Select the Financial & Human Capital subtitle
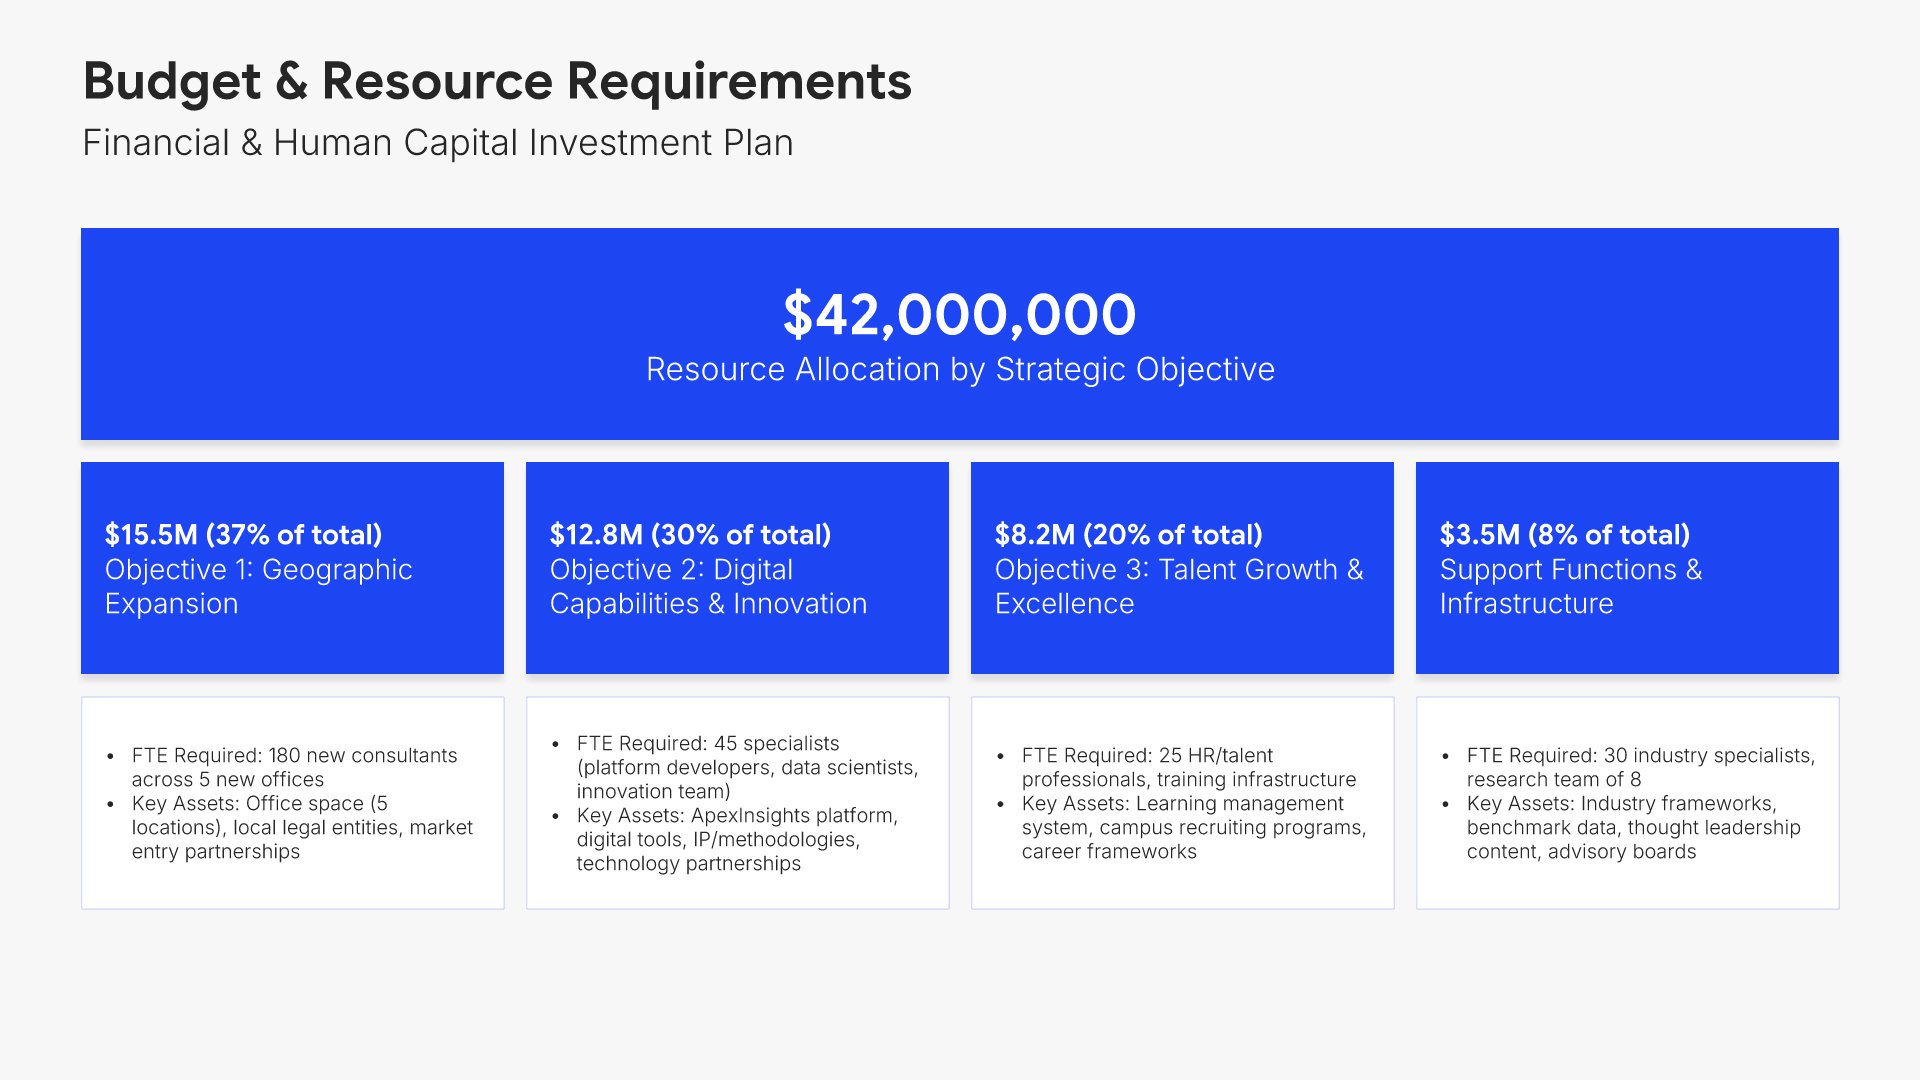Image resolution: width=1920 pixels, height=1080 pixels. pos(437,143)
